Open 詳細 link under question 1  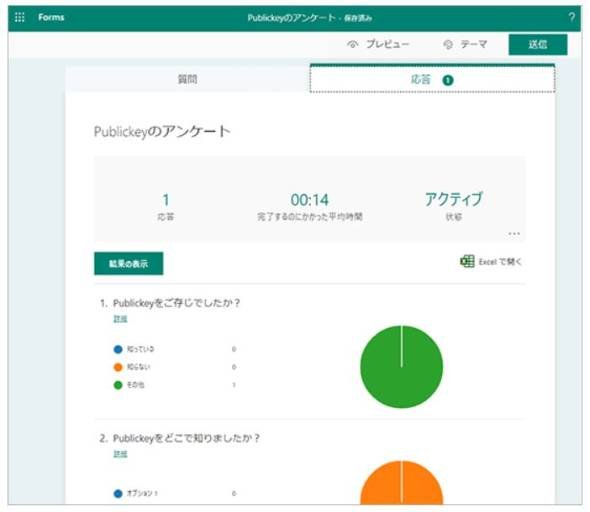click(x=120, y=319)
